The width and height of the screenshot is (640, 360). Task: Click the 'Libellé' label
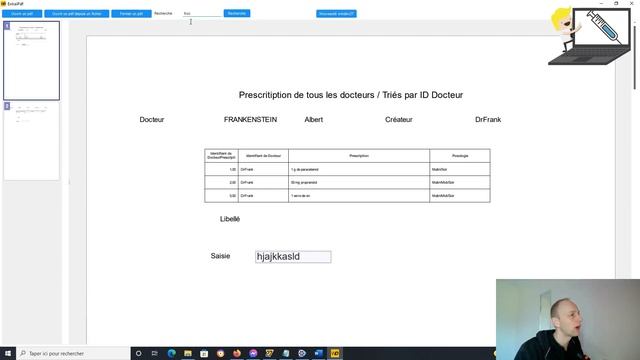click(230, 219)
